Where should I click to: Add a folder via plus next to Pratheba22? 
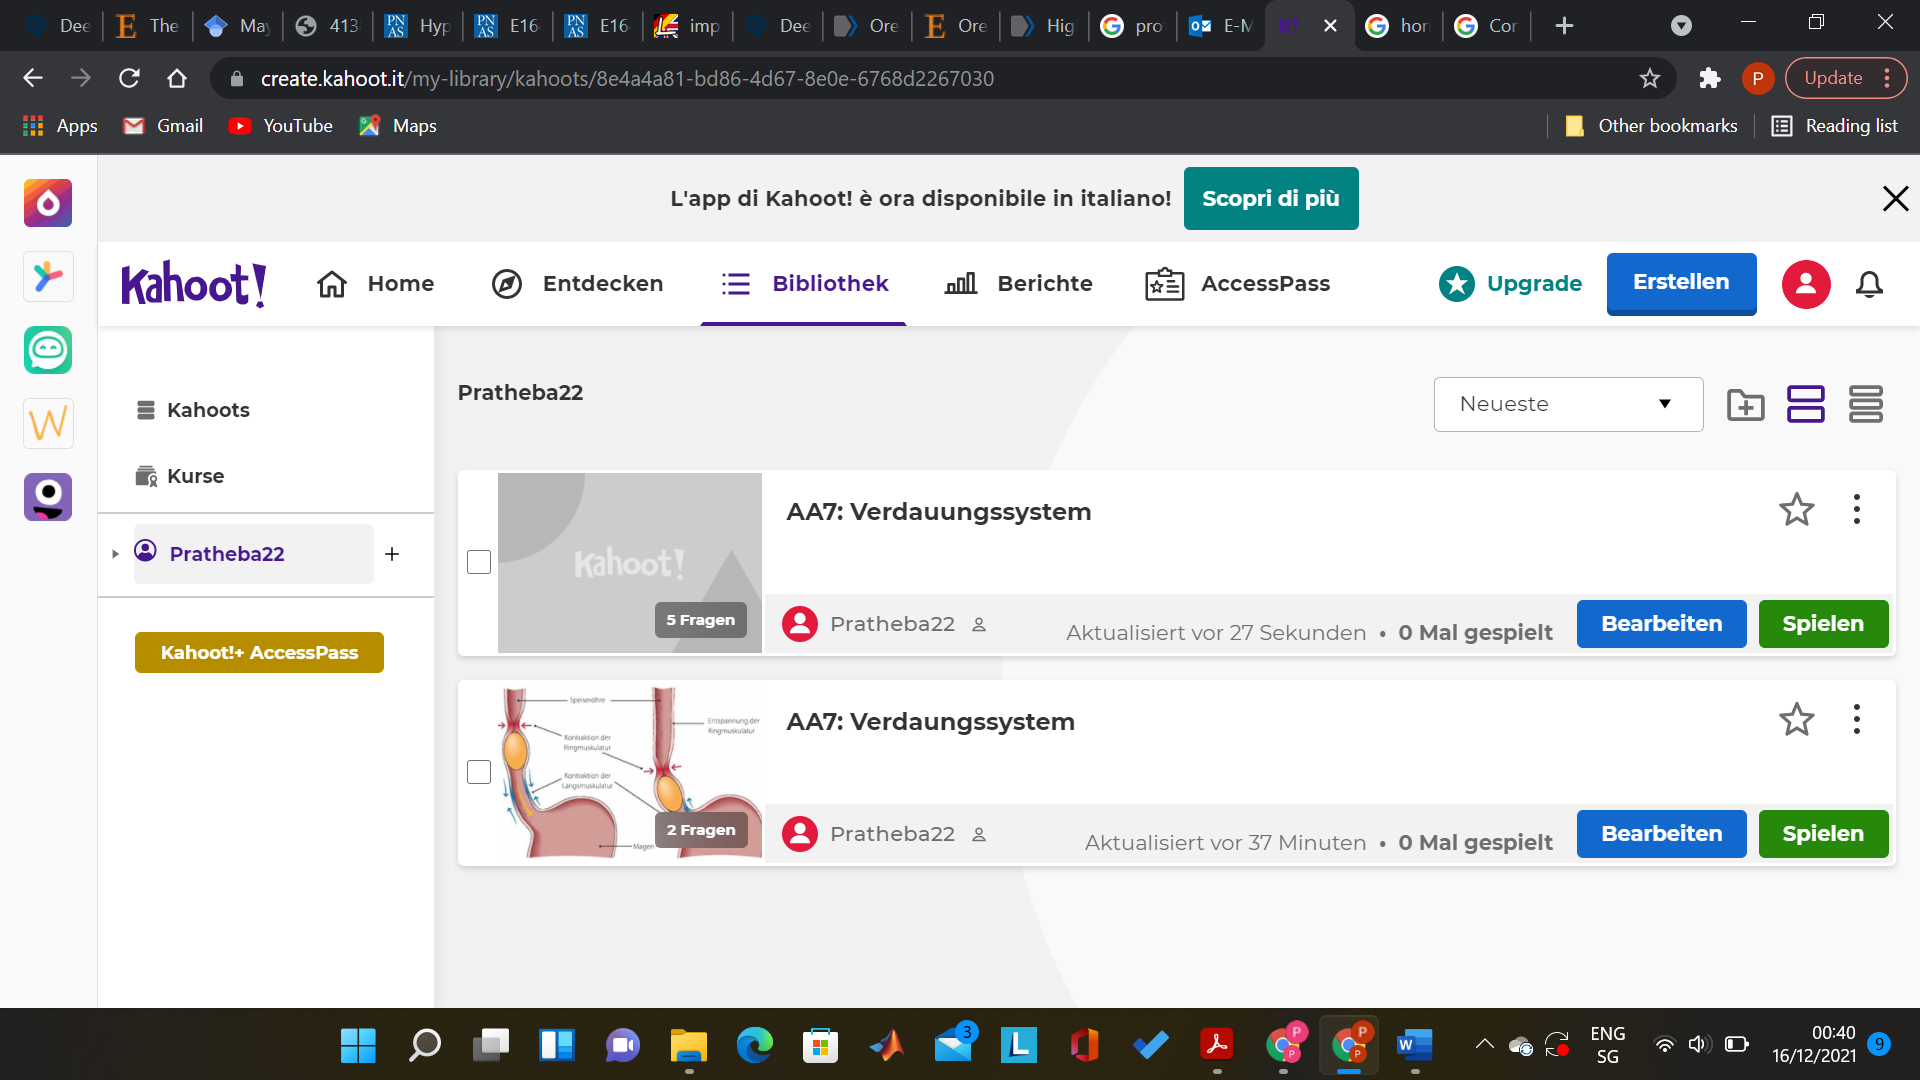392,554
